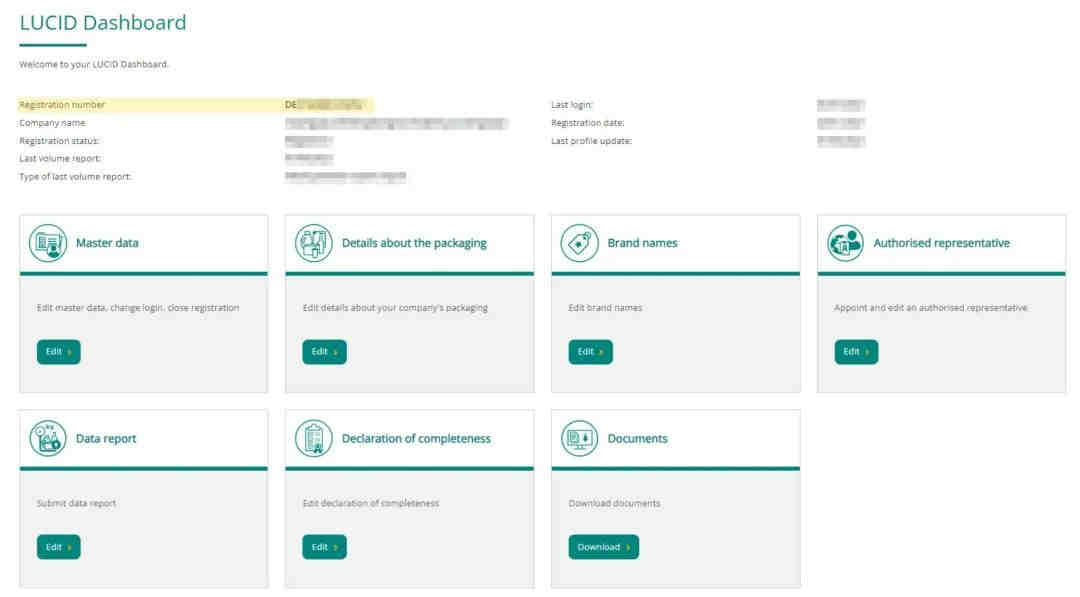
Task: Click the Master data card icon
Action: point(48,243)
